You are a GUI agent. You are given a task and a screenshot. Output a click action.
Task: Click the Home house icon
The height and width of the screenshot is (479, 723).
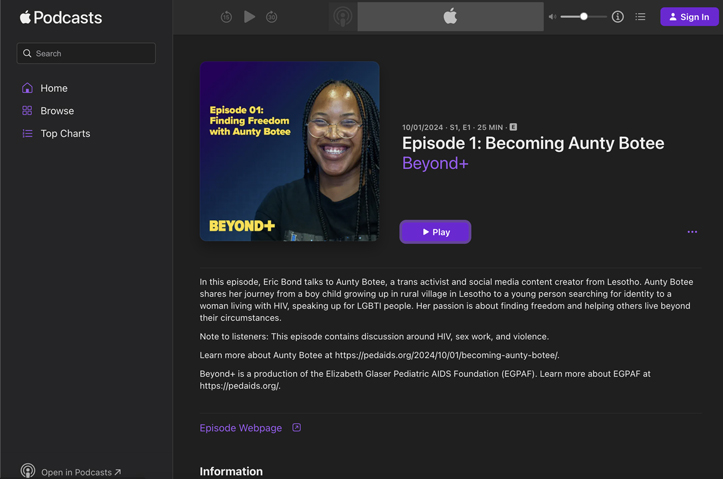point(27,88)
